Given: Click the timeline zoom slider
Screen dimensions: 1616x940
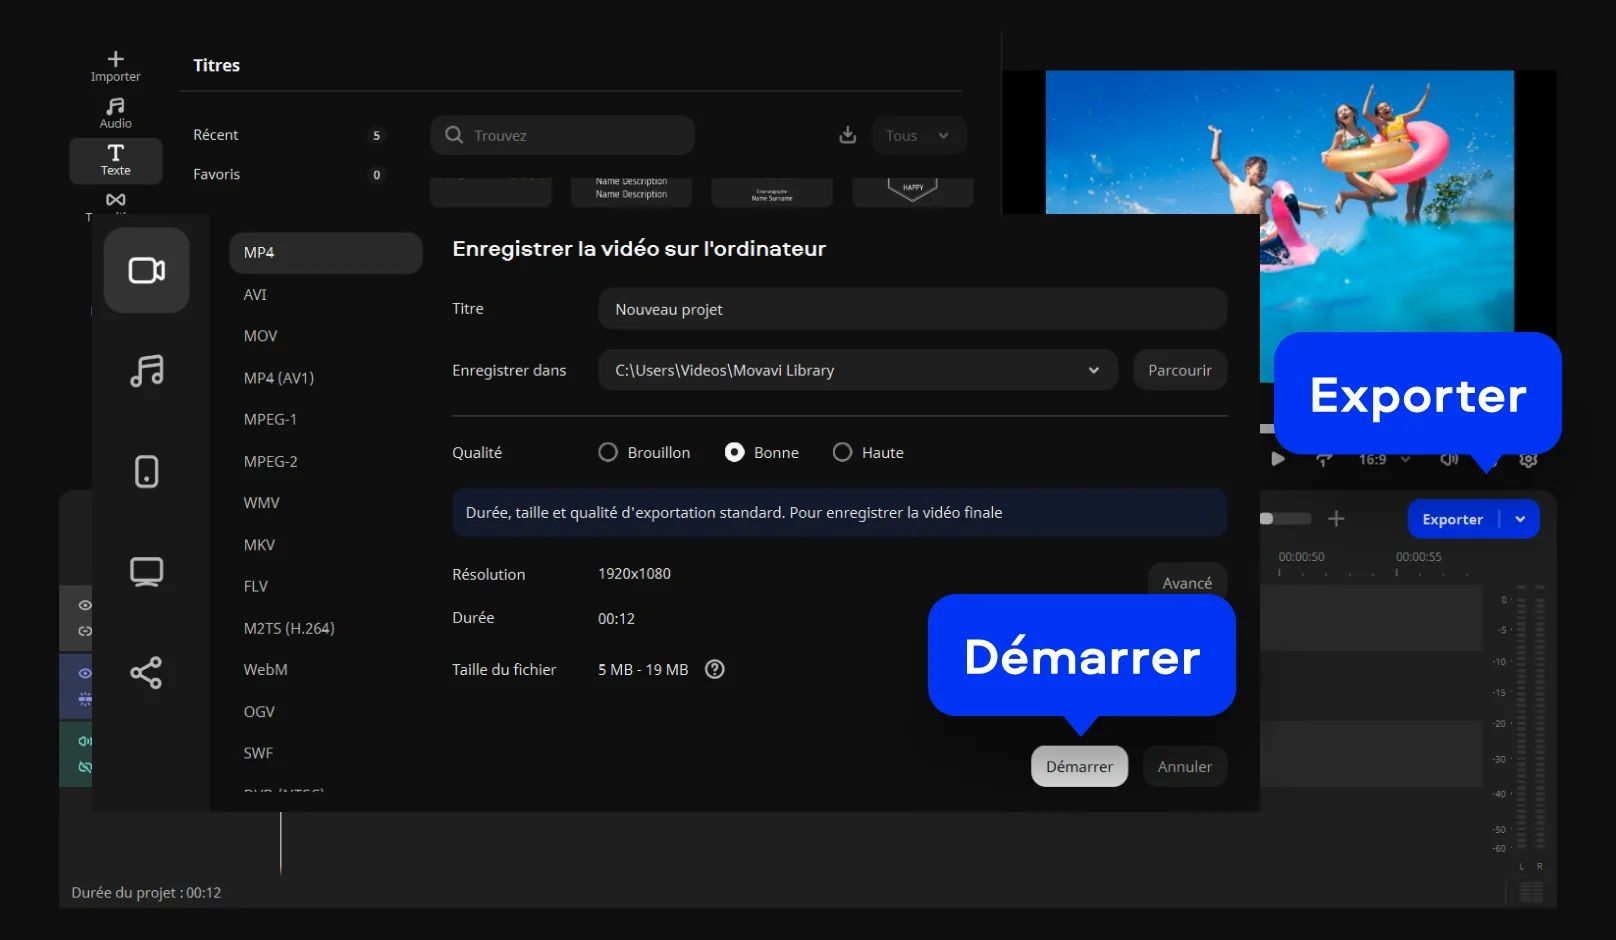Looking at the screenshot, I should pyautogui.click(x=1284, y=519).
